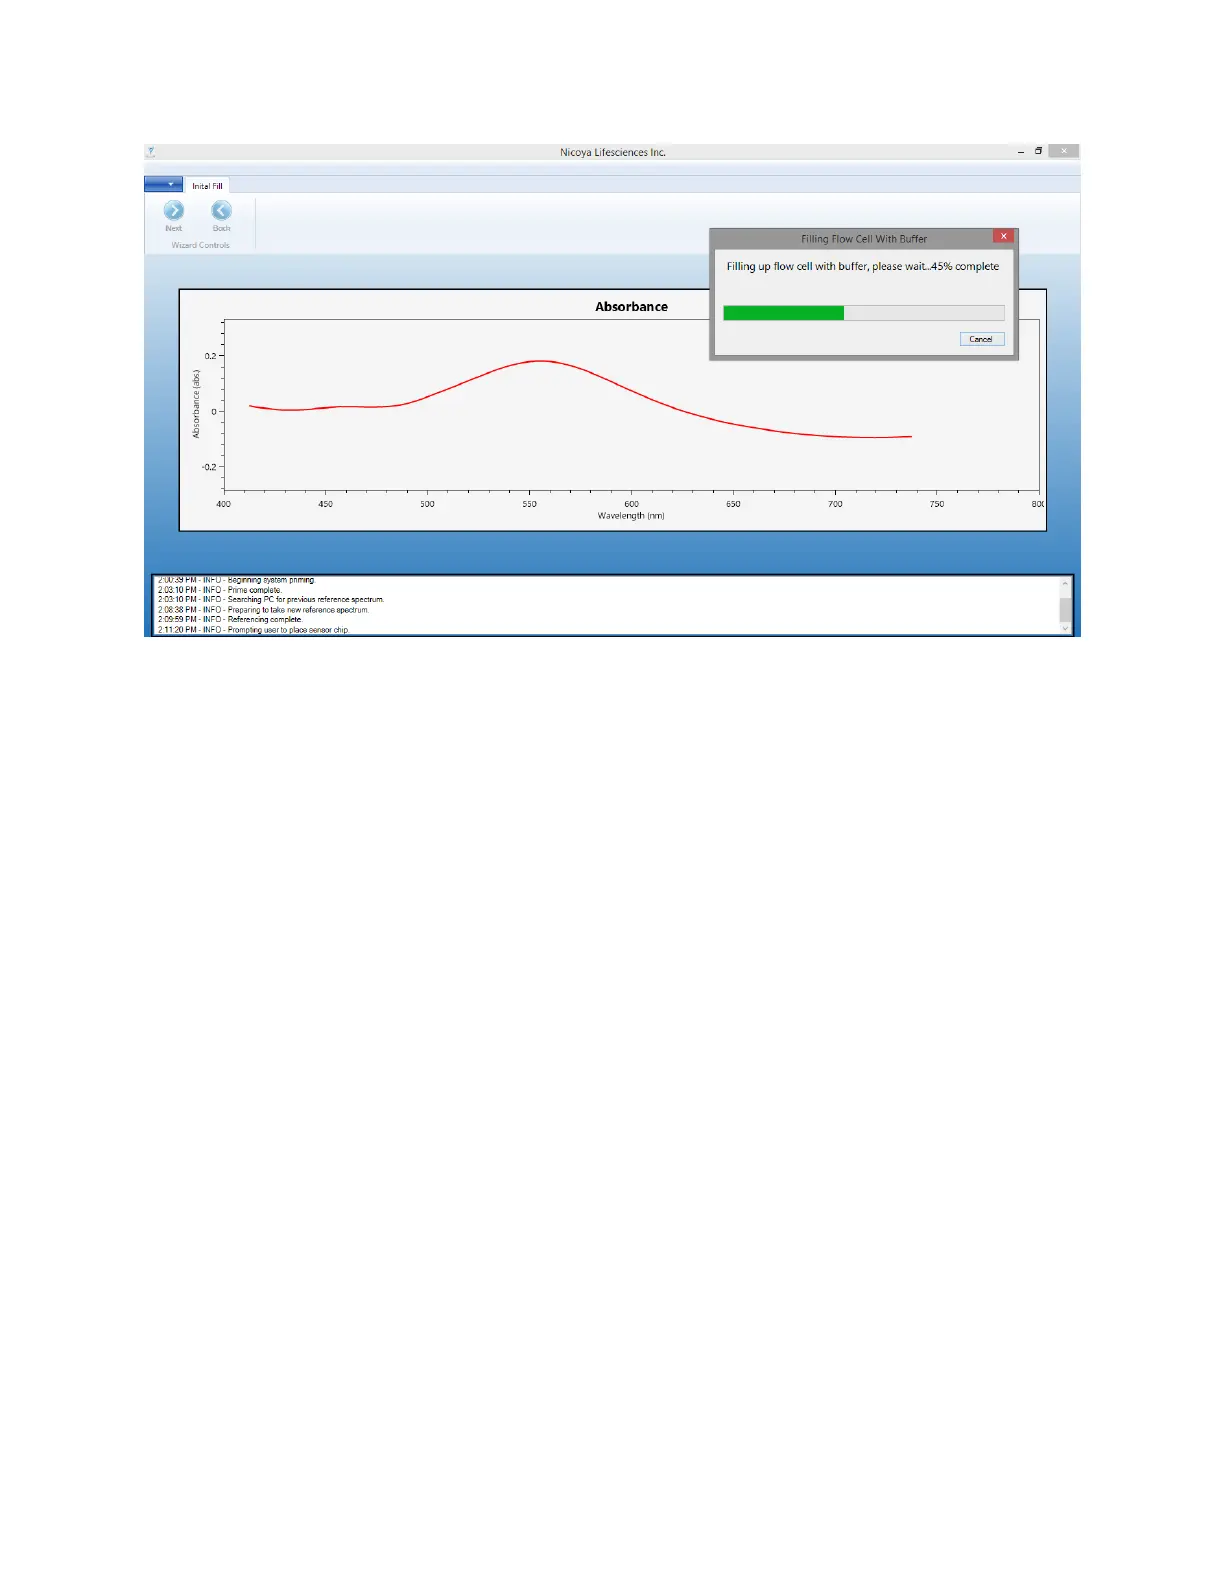Click the log scrollbar up arrow
1224x1584 pixels.
pyautogui.click(x=1065, y=584)
